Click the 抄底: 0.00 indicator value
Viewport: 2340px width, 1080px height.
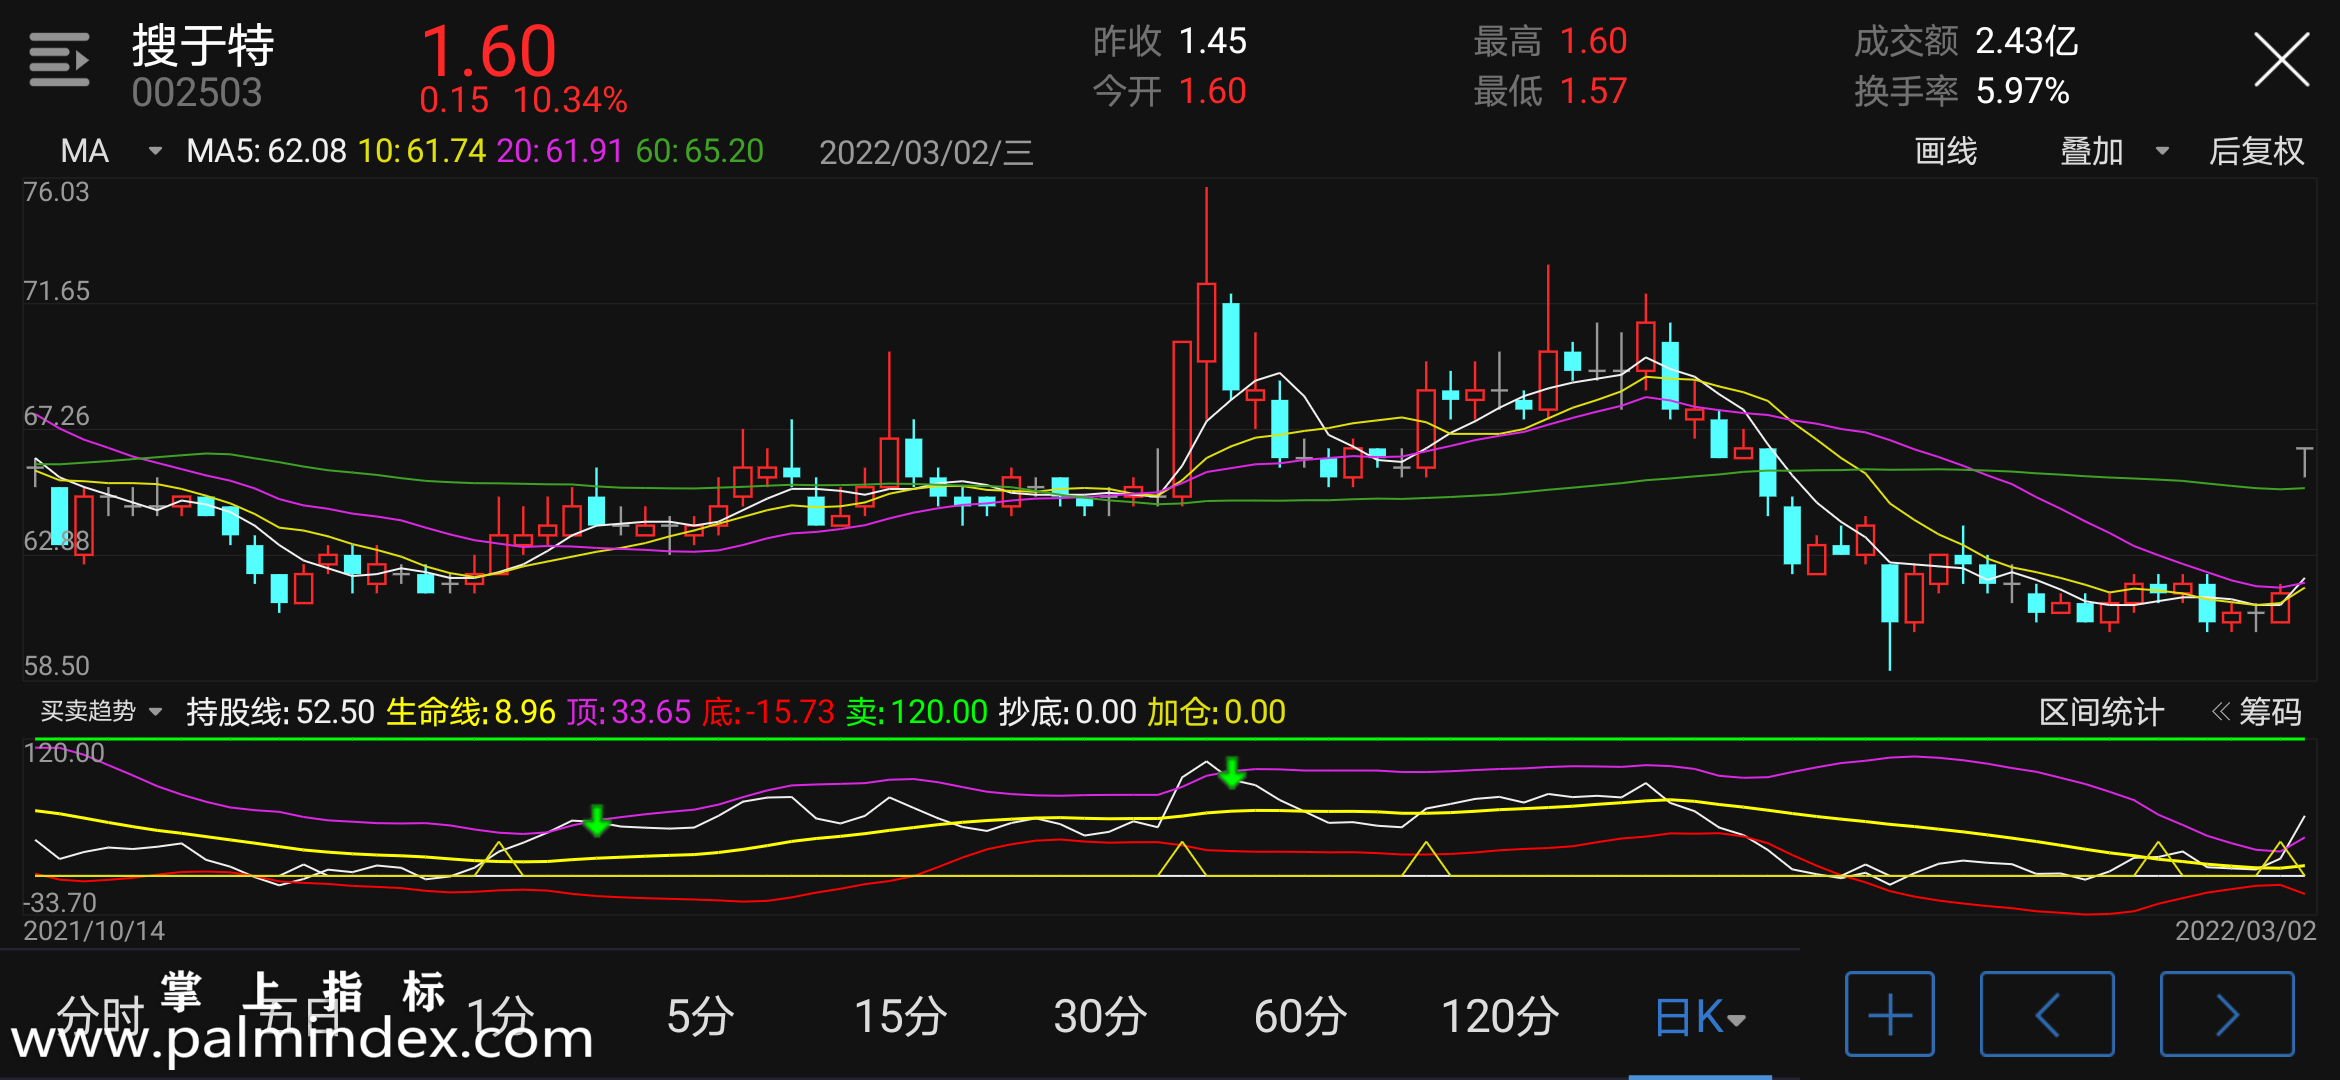(1067, 712)
